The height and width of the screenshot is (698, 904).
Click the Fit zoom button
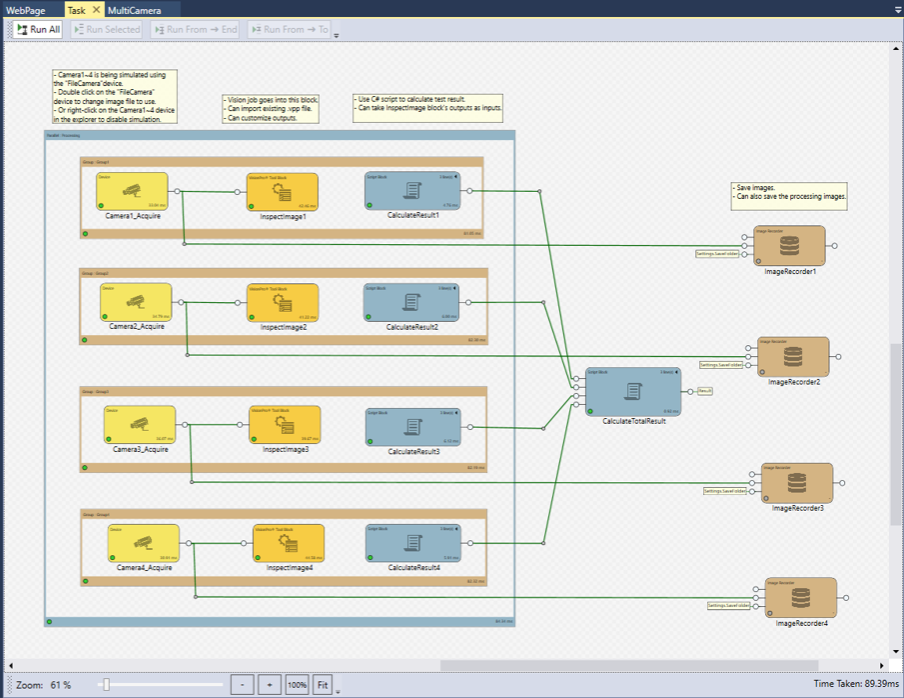(322, 685)
